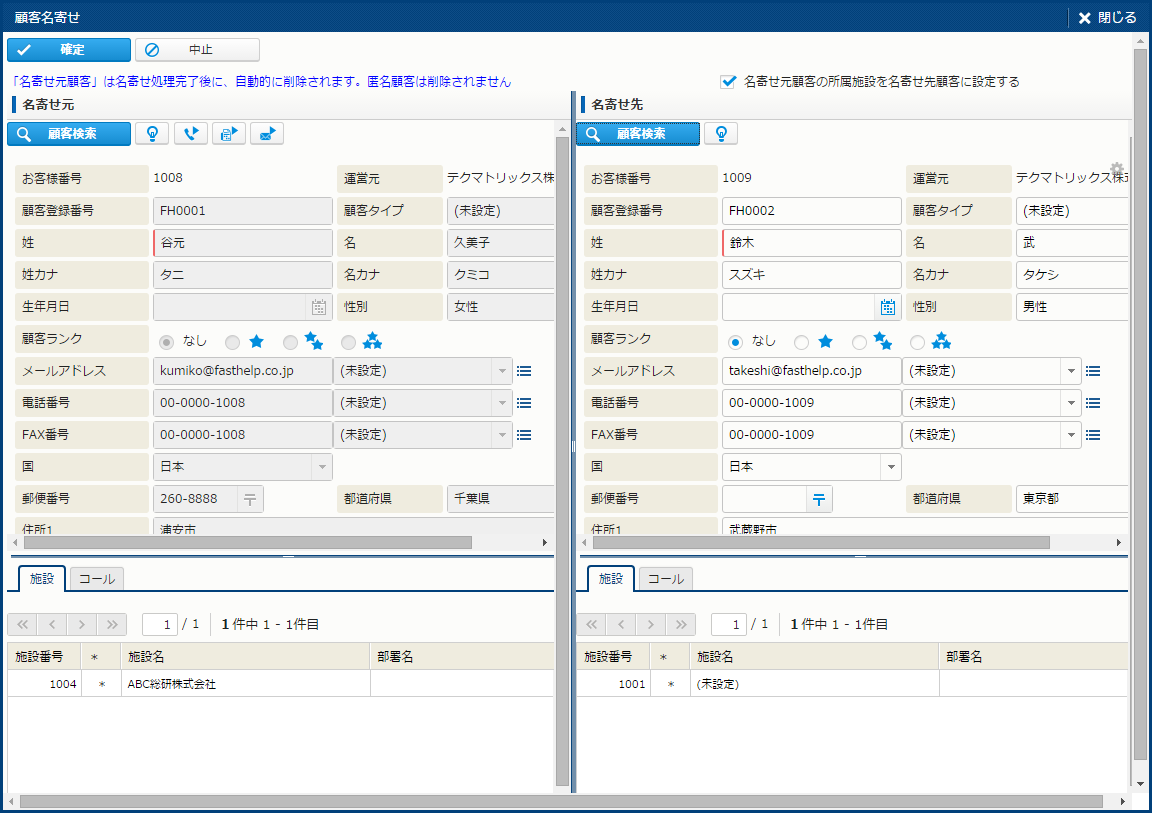Click the 中止 button
Viewport: 1152px width, 813px height.
tap(198, 50)
